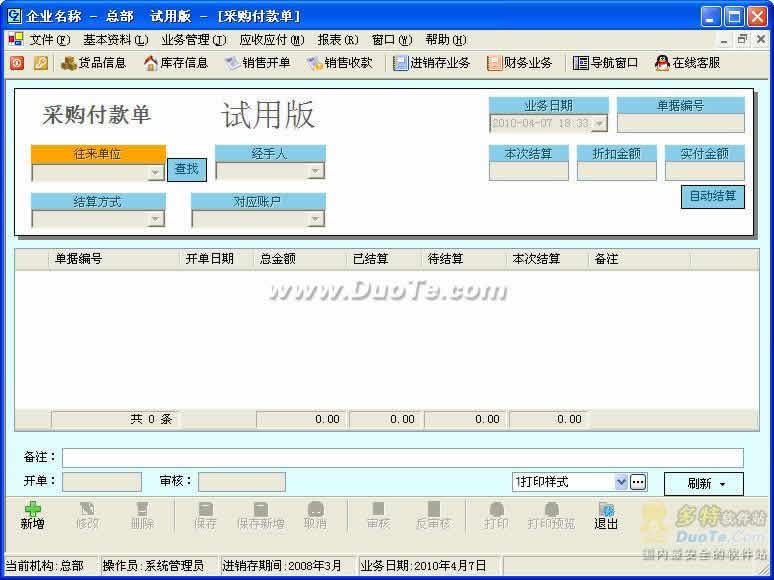The height and width of the screenshot is (580, 774).
Task: Expand the 业务日期 date dropdown
Action: tap(599, 123)
